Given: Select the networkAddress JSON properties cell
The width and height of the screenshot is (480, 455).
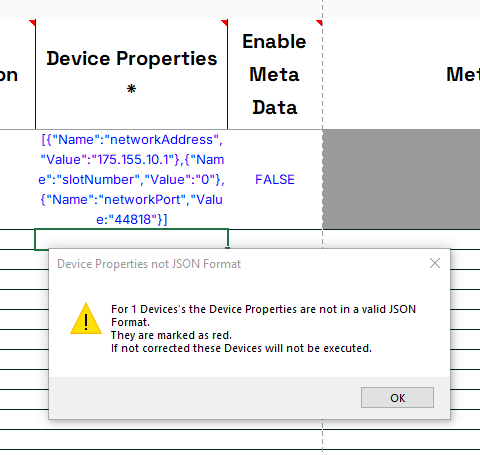Looking at the screenshot, I should [132, 179].
